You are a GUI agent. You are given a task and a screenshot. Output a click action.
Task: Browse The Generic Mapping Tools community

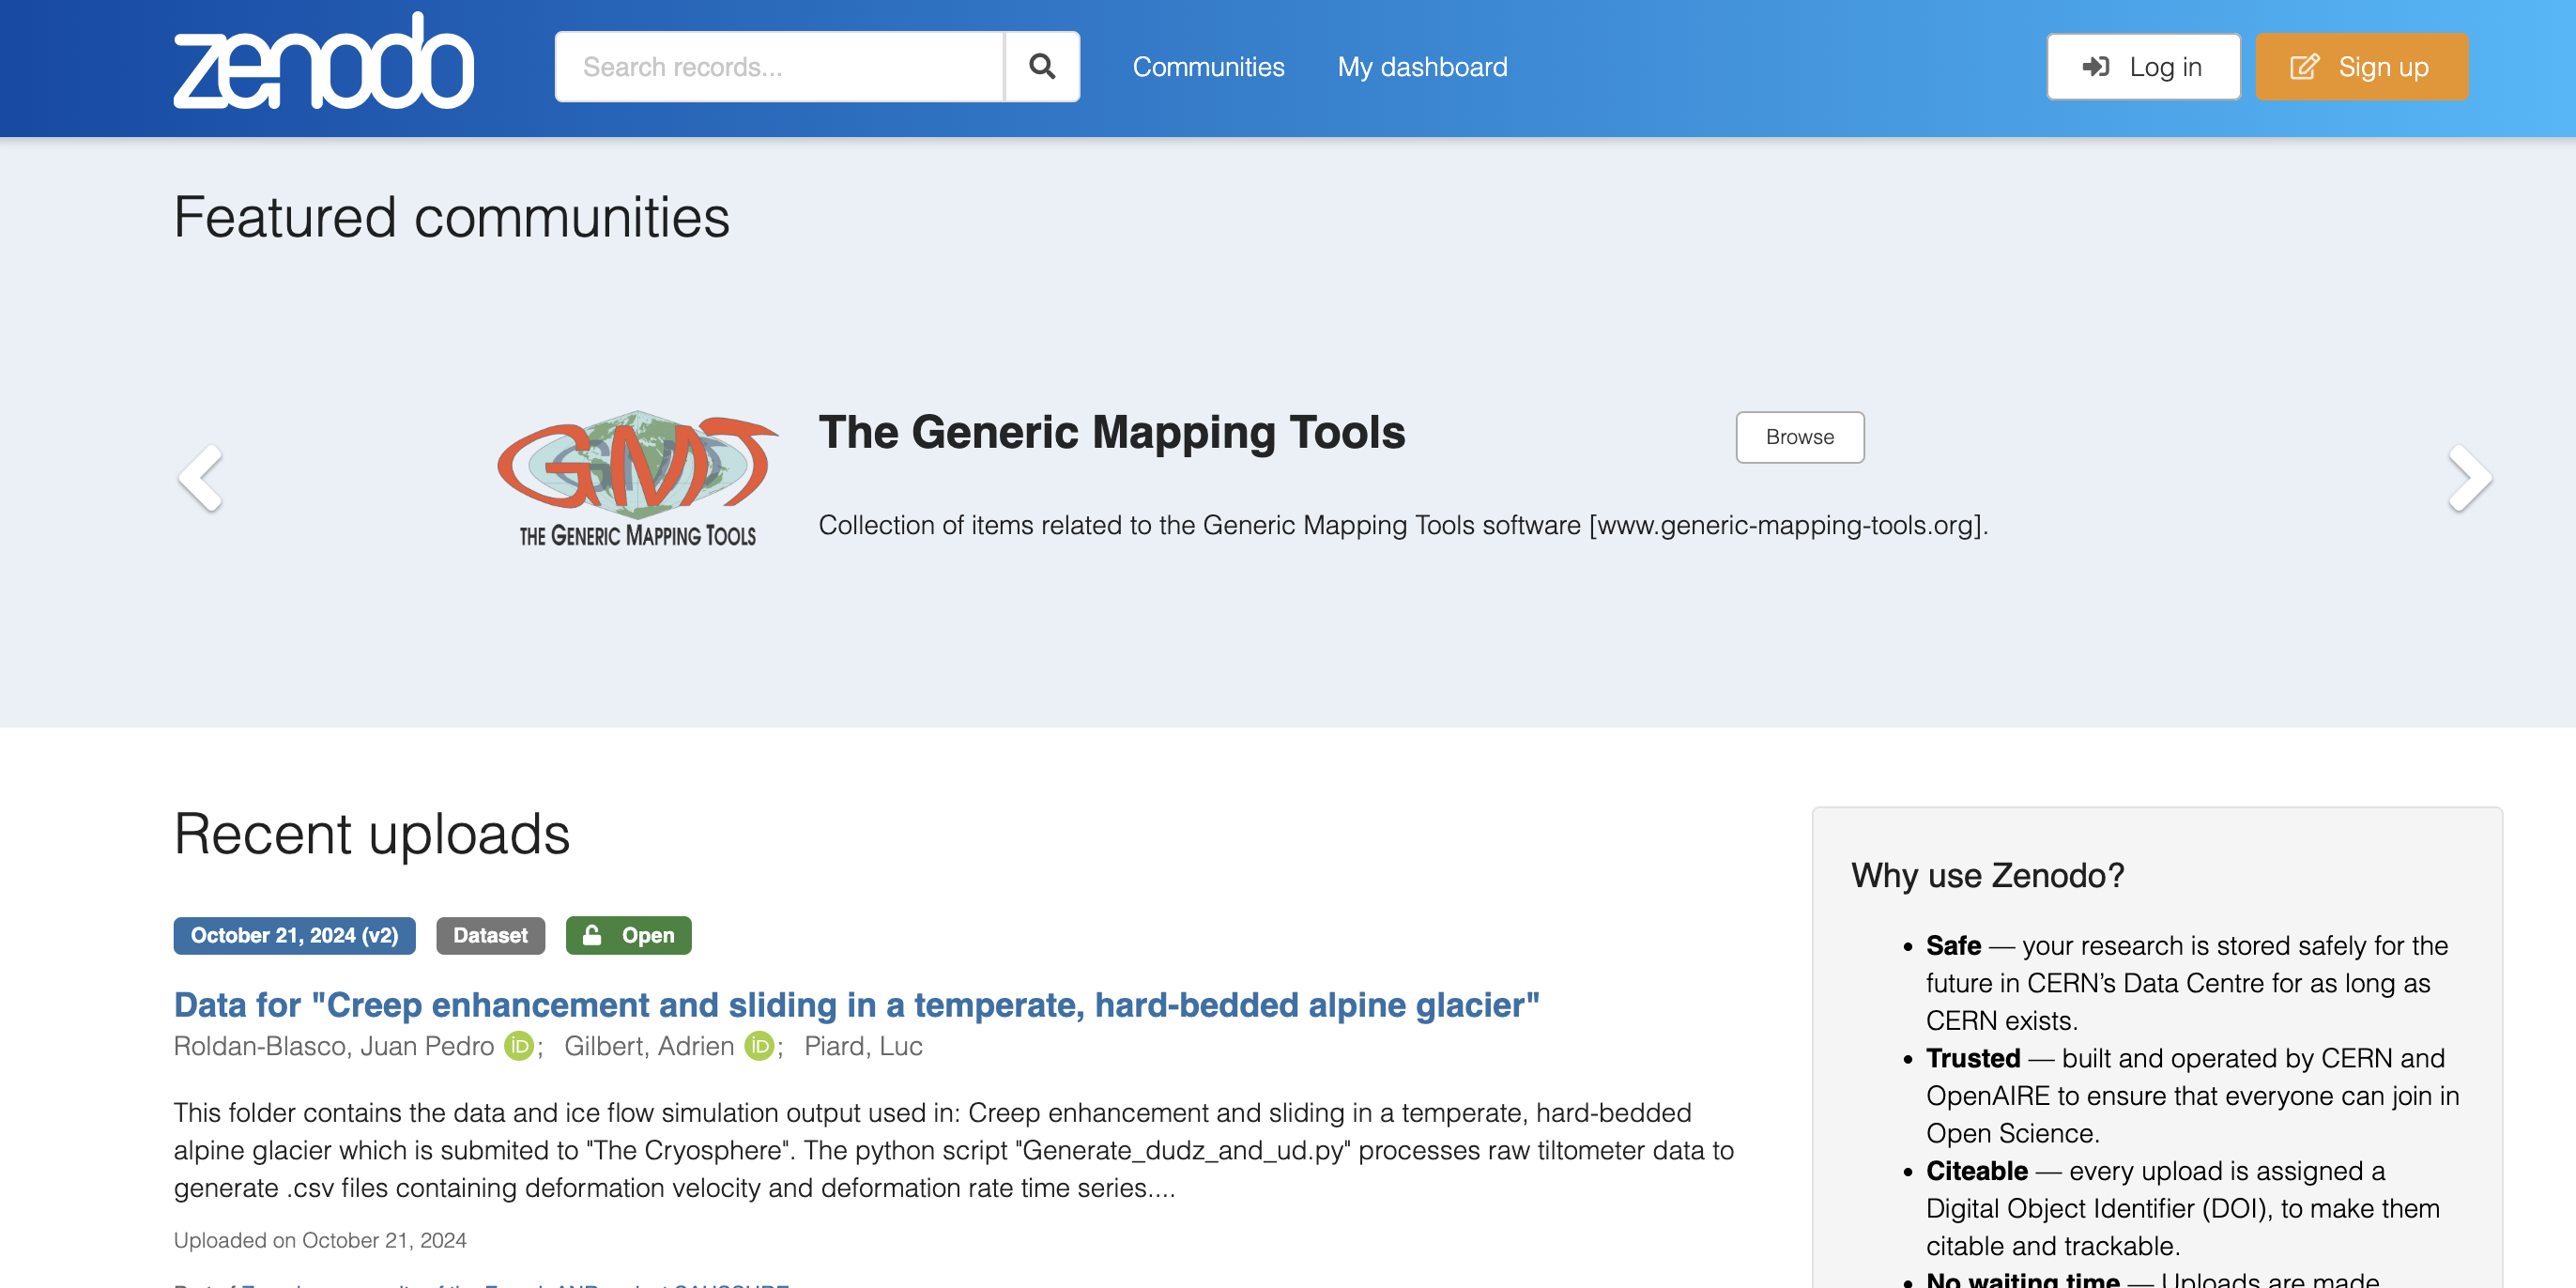coord(1799,437)
